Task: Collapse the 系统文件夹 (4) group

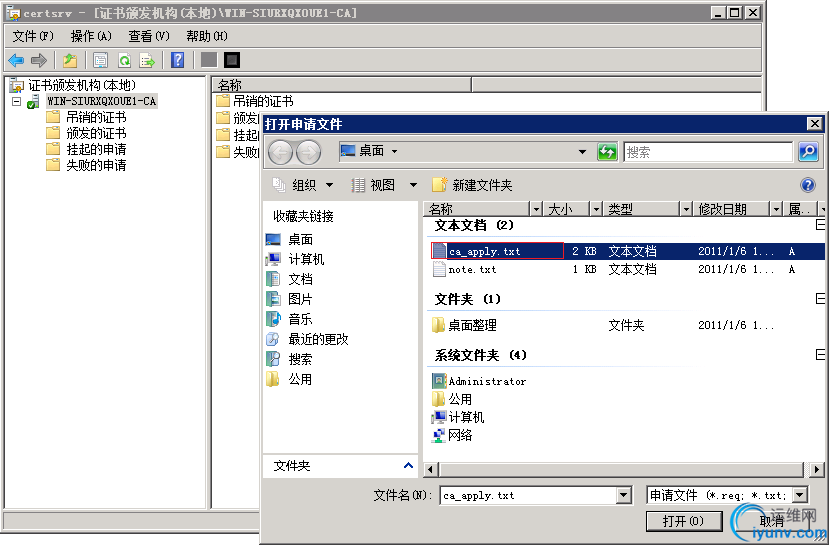Action: [x=820, y=354]
